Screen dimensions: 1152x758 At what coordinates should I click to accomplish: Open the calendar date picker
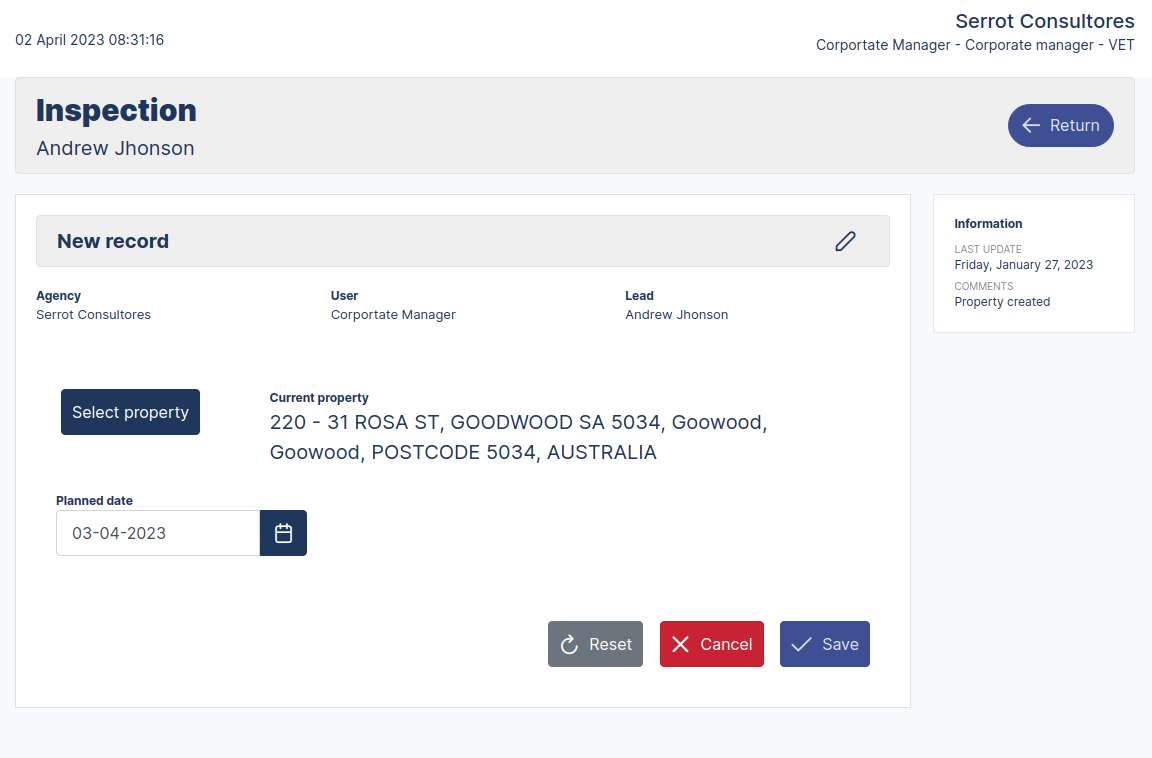click(283, 533)
